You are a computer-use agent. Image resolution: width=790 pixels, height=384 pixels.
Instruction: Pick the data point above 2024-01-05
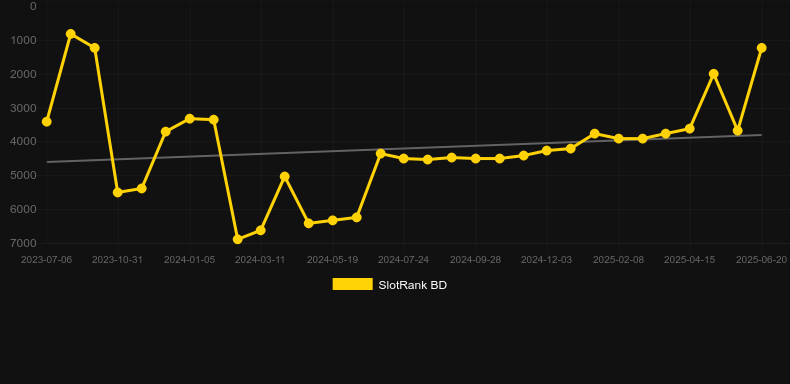click(x=189, y=119)
